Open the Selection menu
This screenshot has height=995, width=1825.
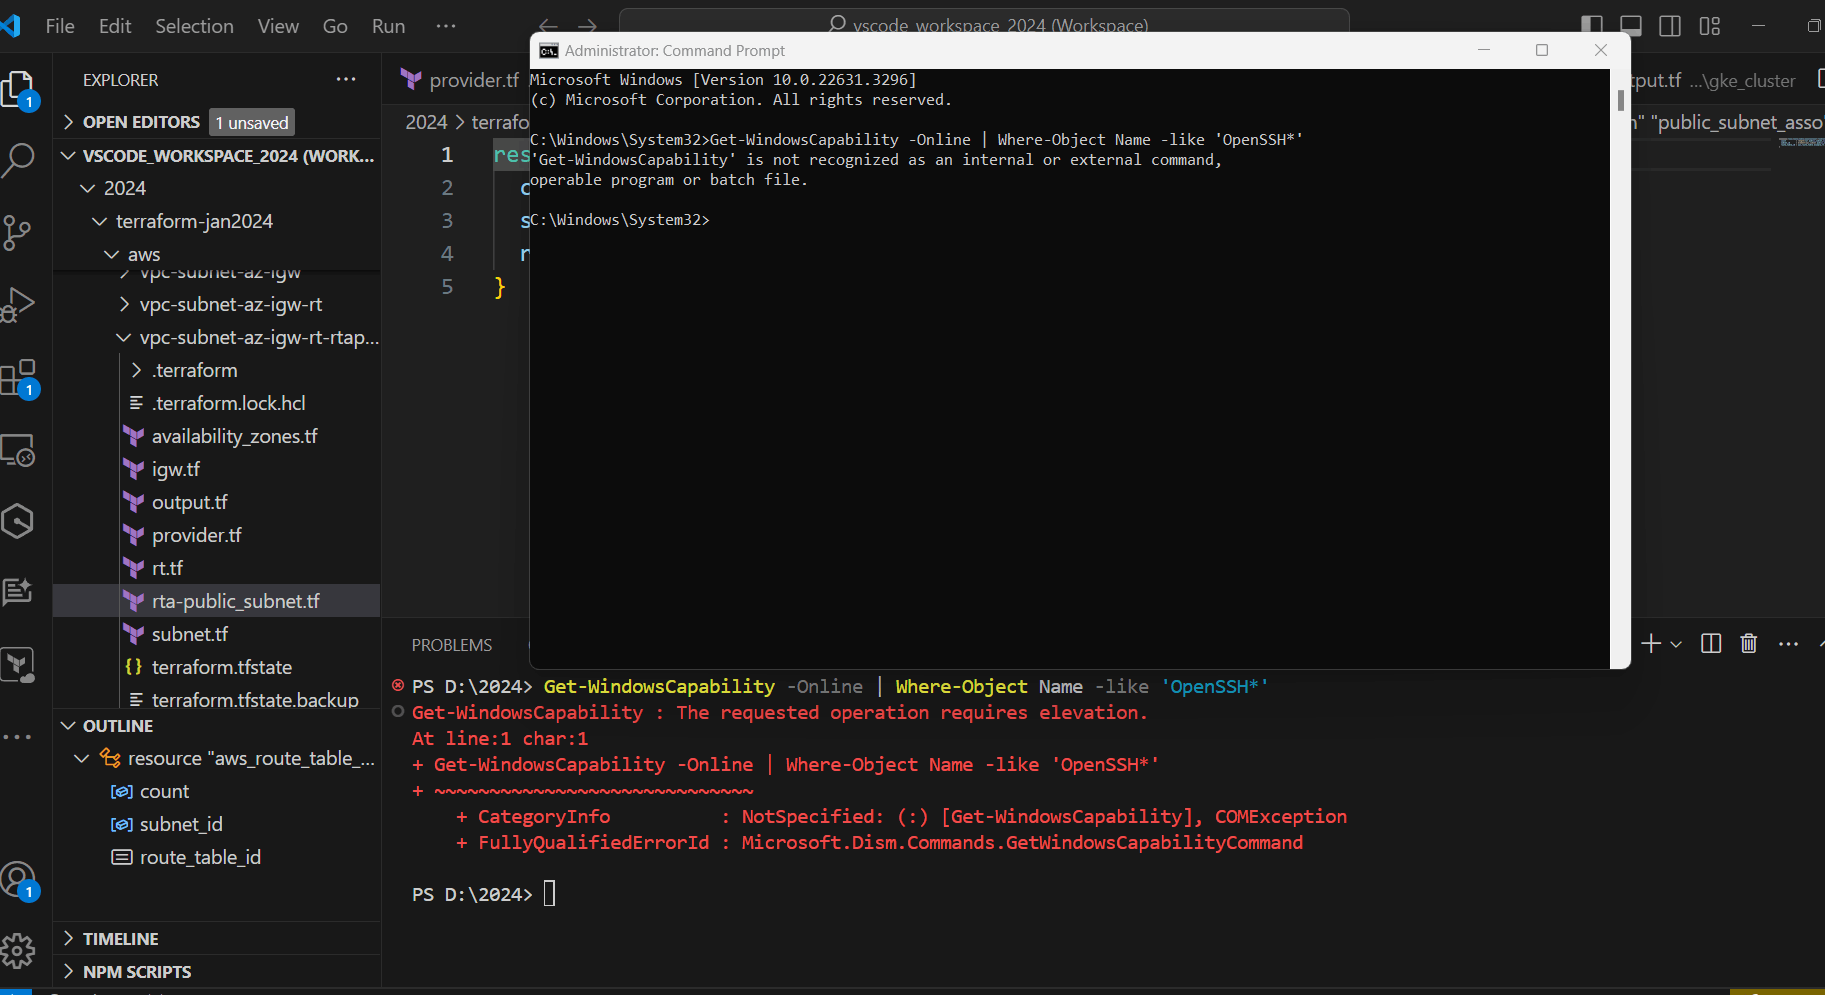point(194,26)
